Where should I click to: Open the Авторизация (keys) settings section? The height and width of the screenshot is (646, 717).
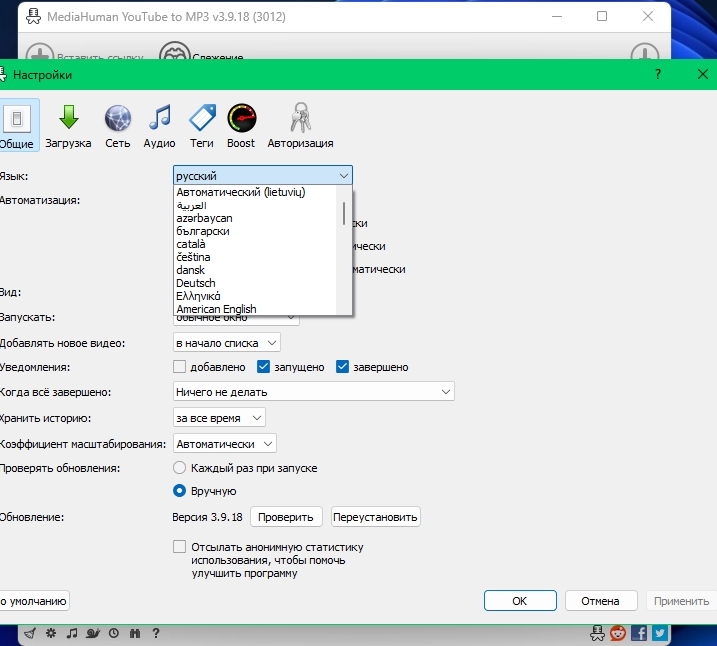pyautogui.click(x=300, y=125)
